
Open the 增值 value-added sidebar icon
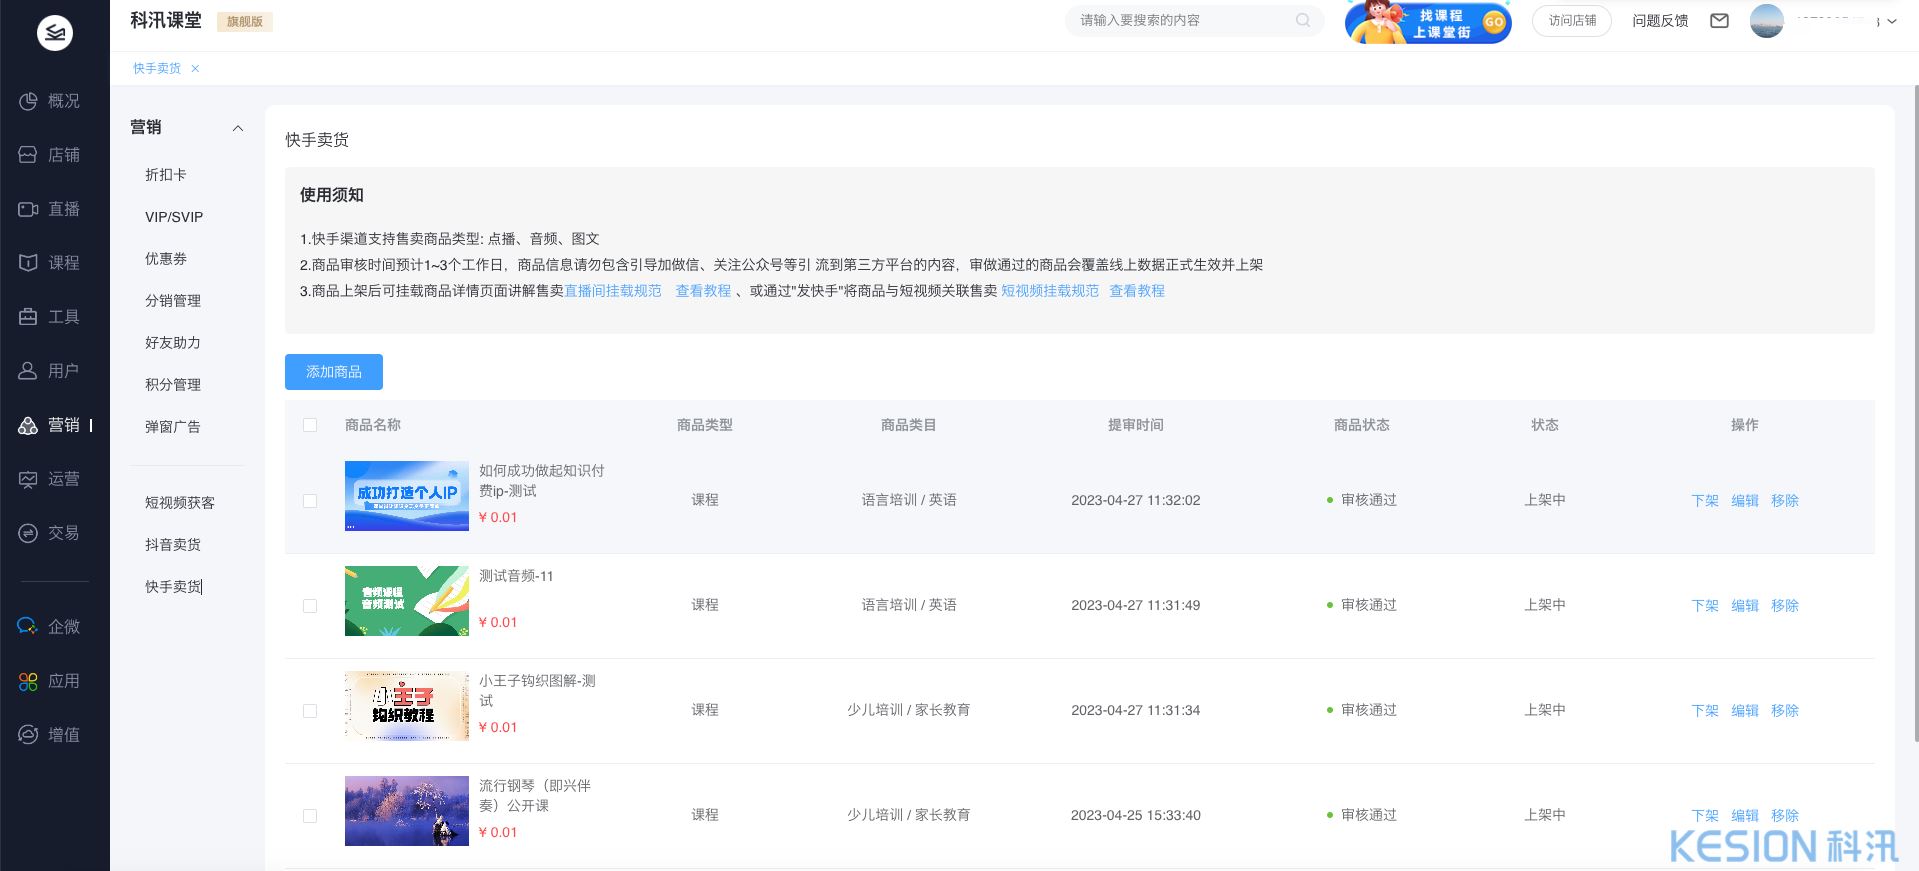[28, 735]
